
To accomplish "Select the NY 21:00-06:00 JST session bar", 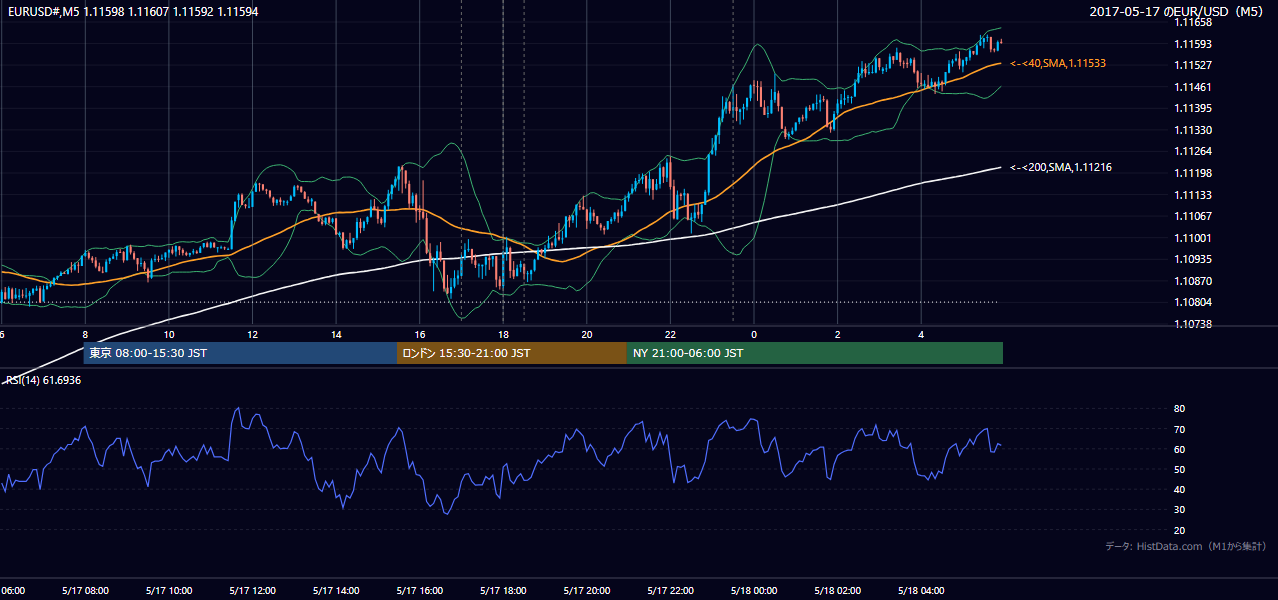I will coord(815,353).
